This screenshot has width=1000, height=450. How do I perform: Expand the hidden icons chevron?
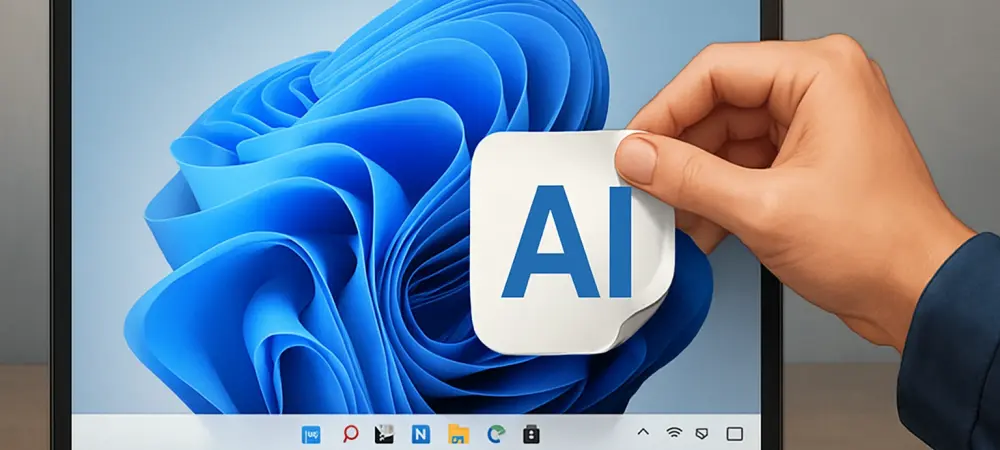pyautogui.click(x=643, y=433)
